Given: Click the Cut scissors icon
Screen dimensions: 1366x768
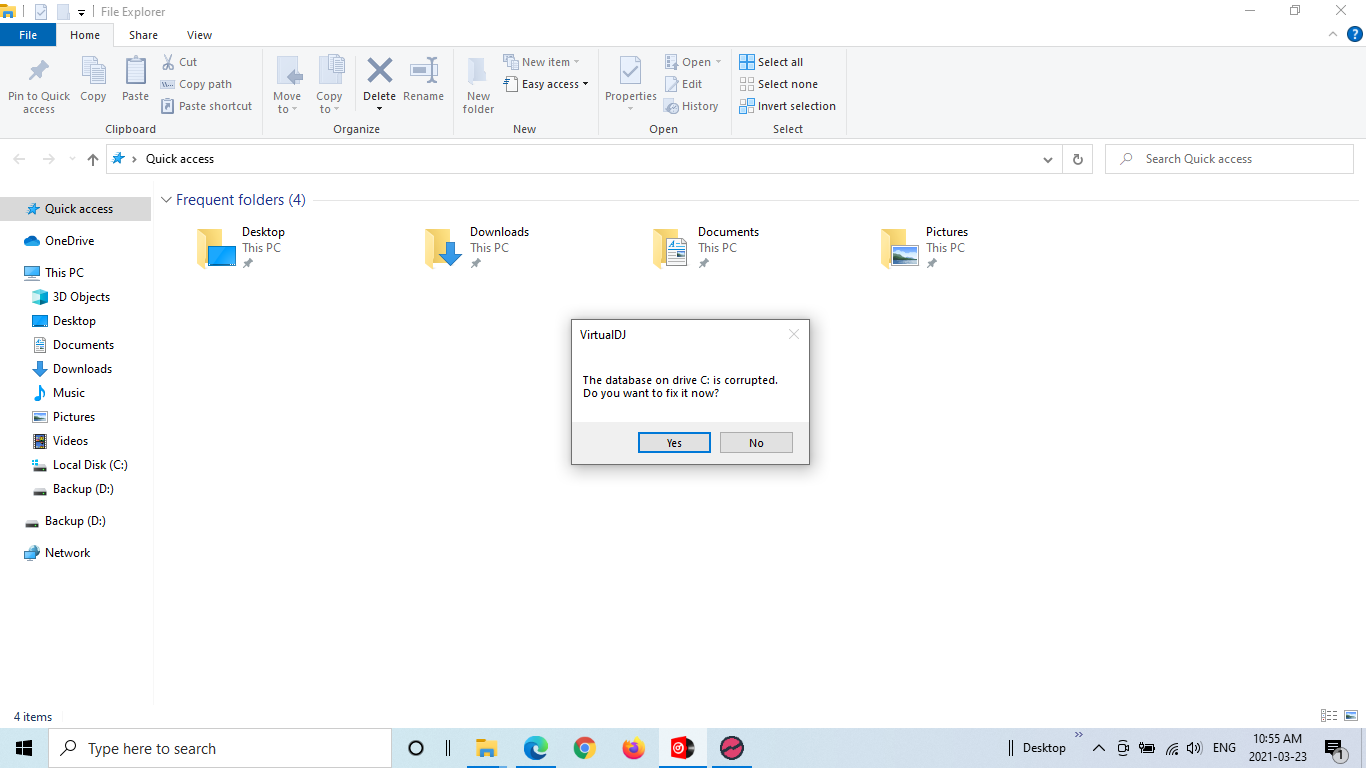Looking at the screenshot, I should coord(168,62).
